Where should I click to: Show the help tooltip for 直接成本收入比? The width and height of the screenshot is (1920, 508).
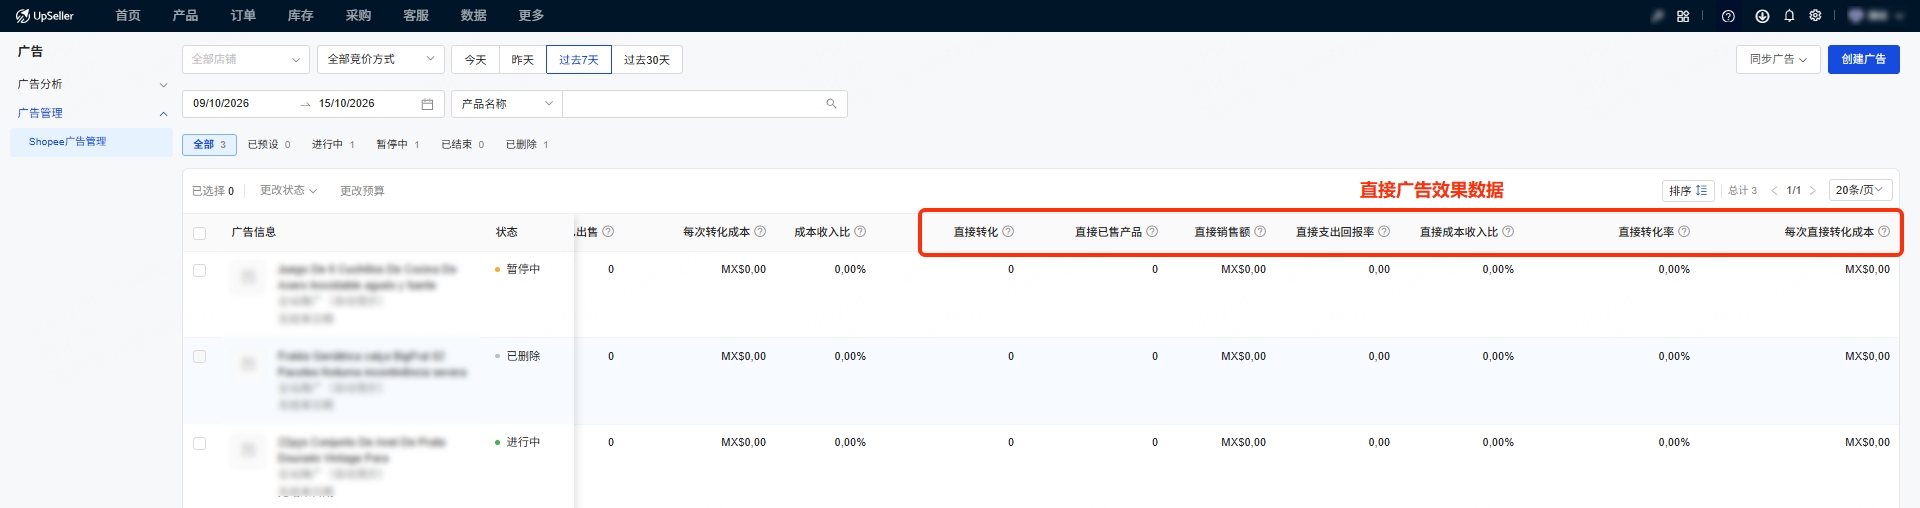click(x=1508, y=232)
